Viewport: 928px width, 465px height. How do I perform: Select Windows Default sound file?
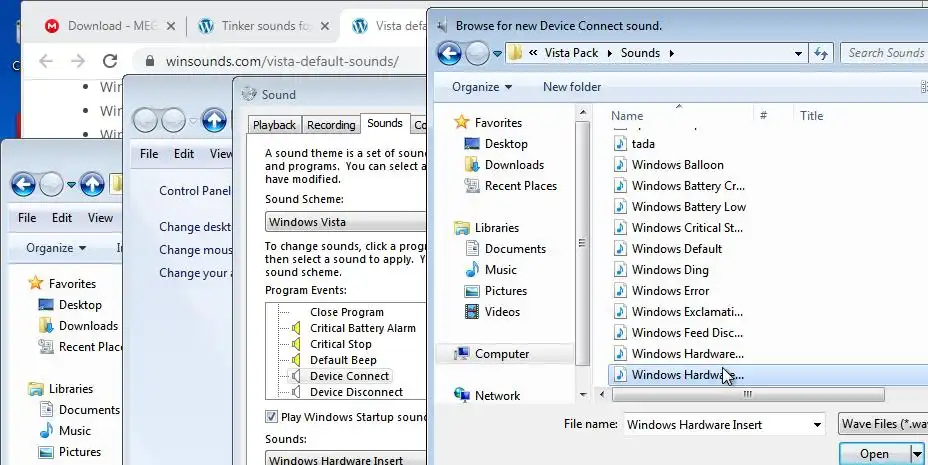tap(676, 249)
